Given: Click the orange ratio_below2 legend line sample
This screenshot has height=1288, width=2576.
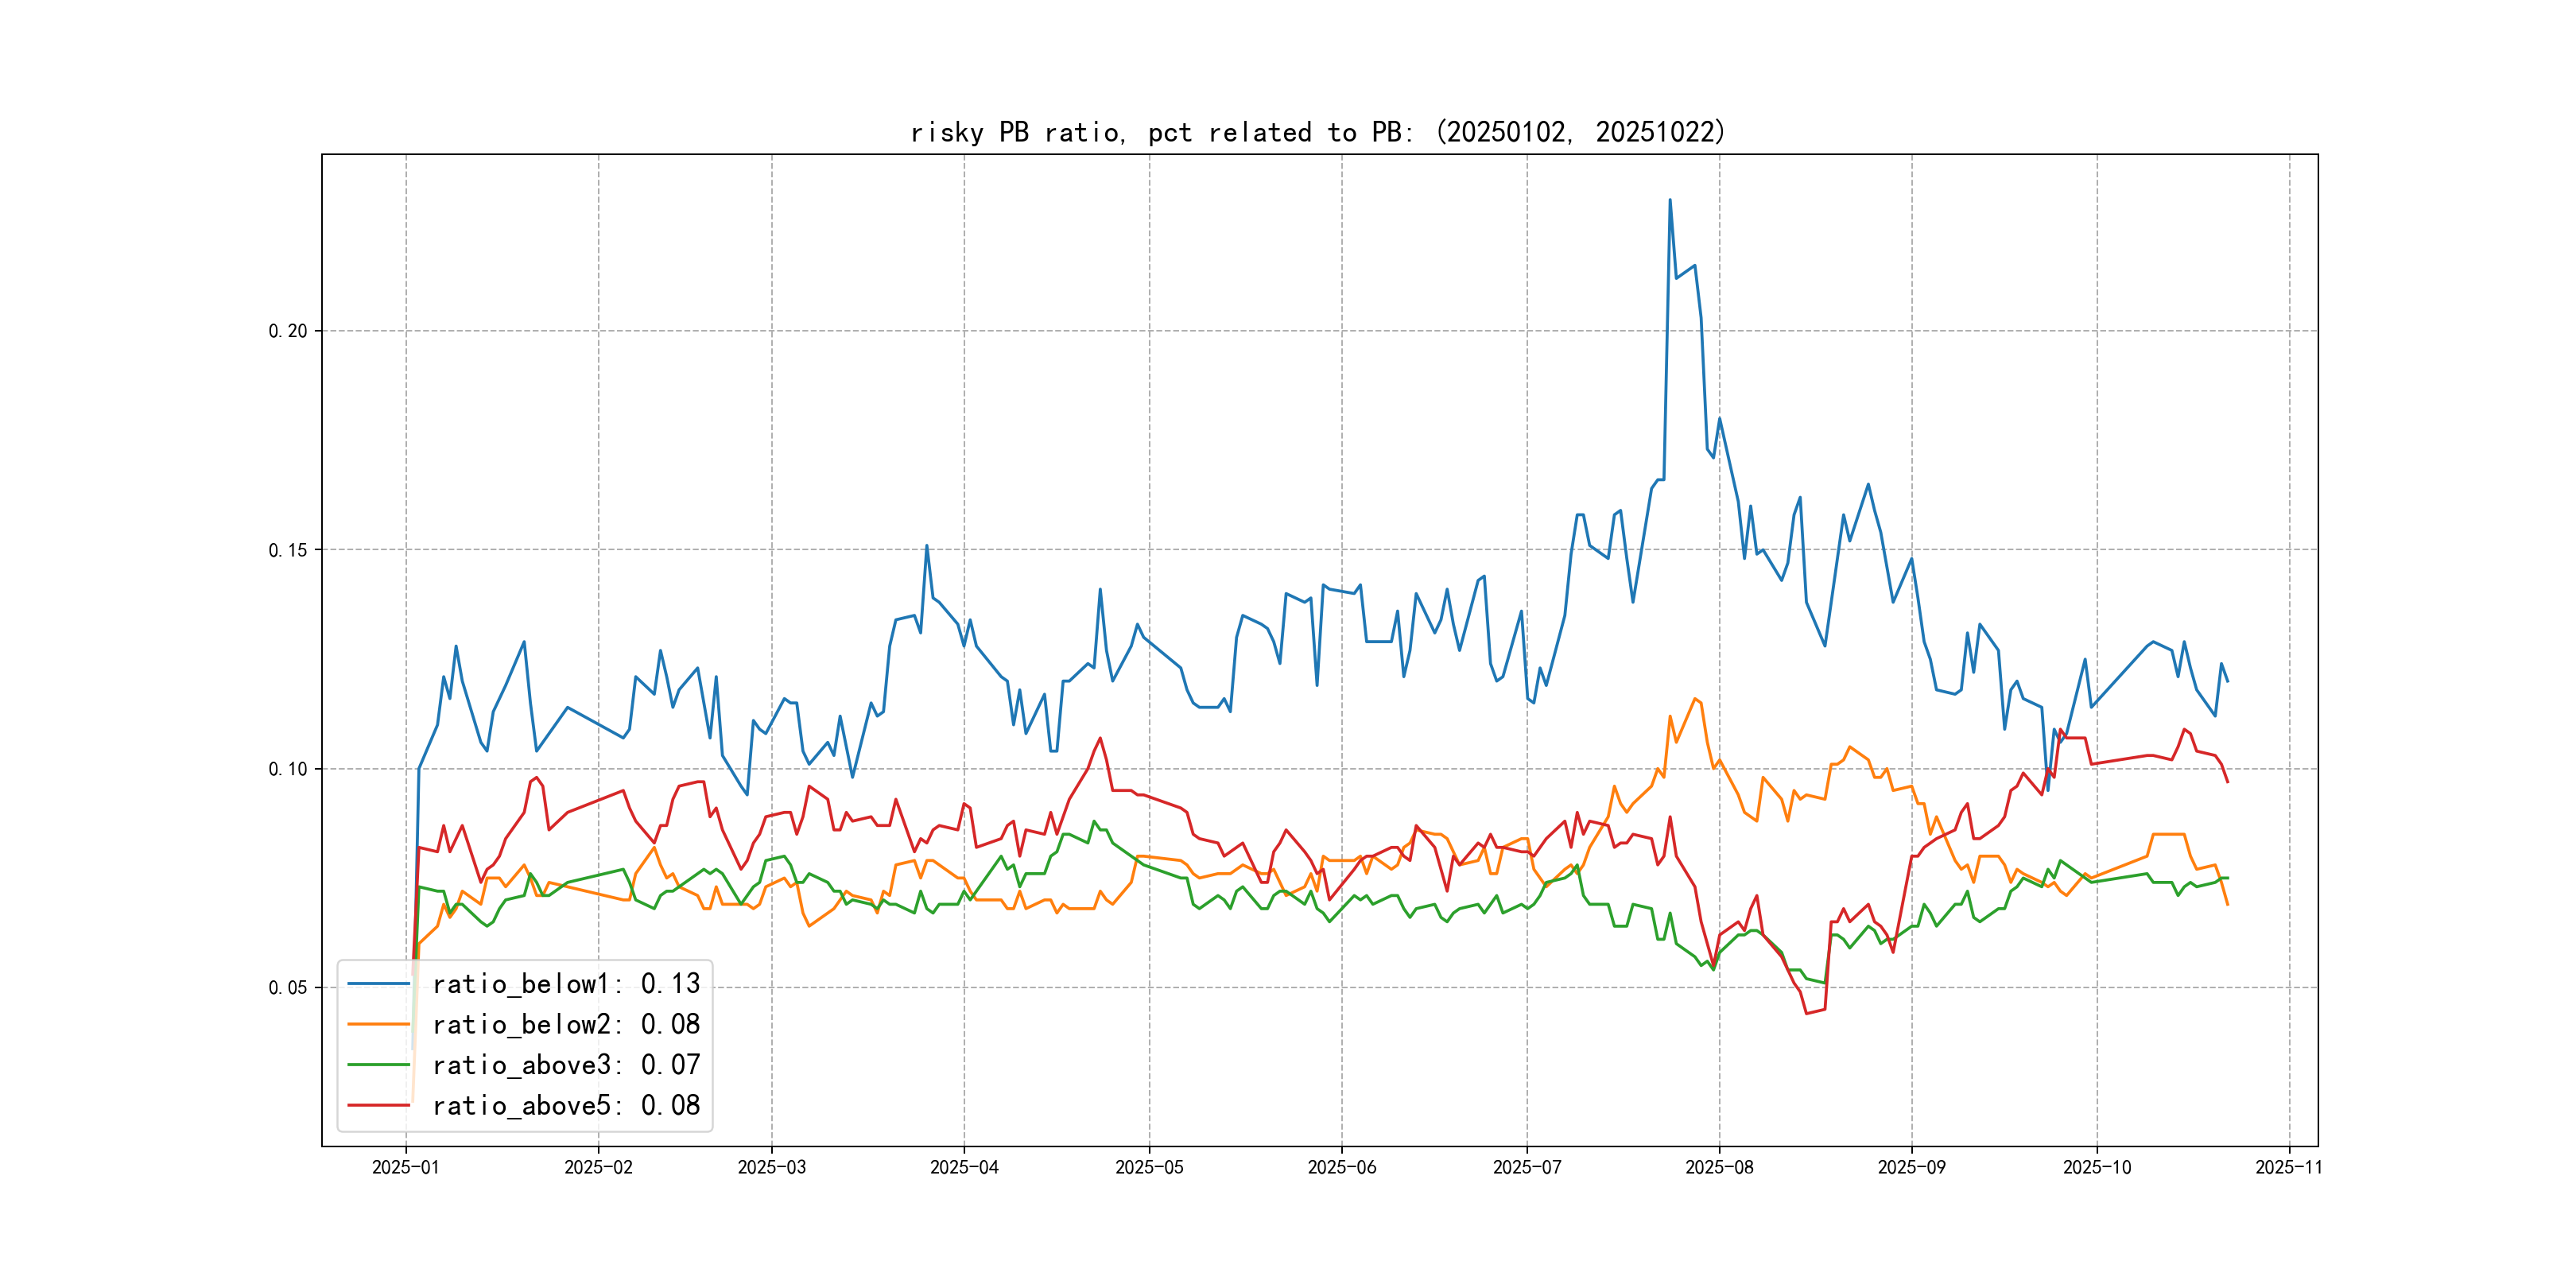Looking at the screenshot, I should [x=378, y=1024].
